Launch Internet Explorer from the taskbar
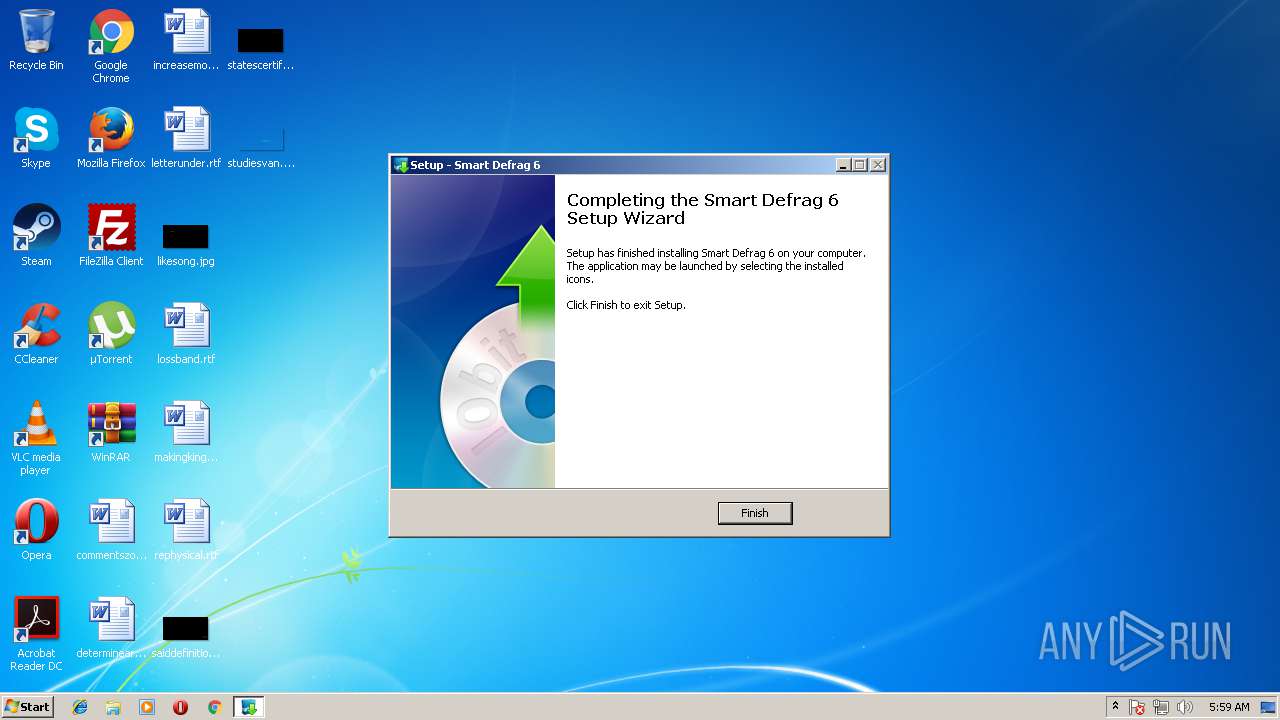Viewport: 1280px width, 720px height. [x=80, y=707]
